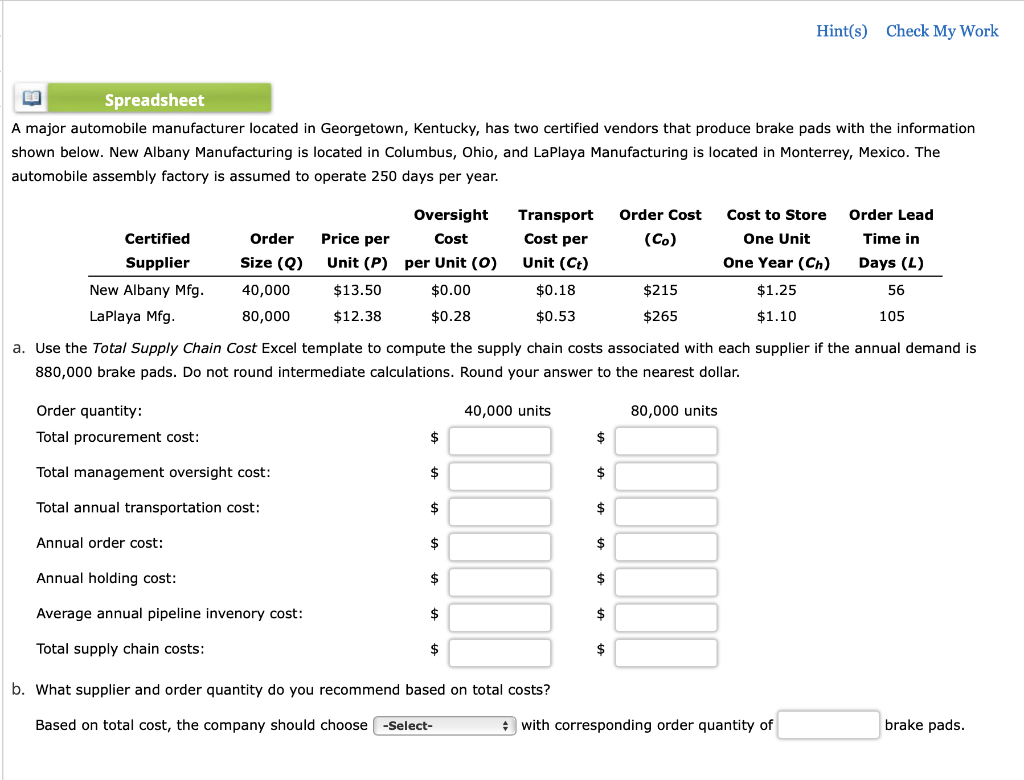Click the total procurement cost field for 80,000 units
Screen dimensions: 1024x780
[x=666, y=440]
